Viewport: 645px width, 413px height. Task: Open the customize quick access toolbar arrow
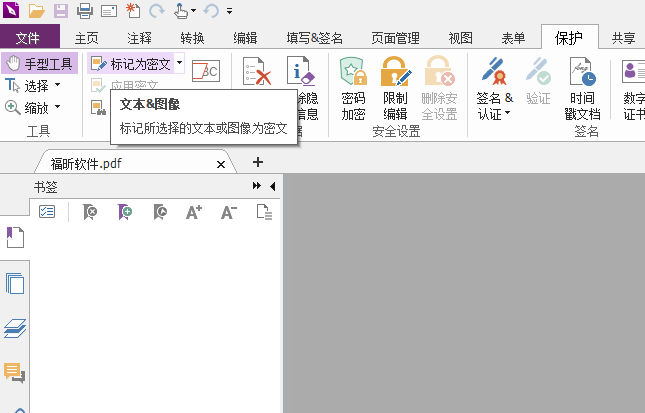[230, 11]
